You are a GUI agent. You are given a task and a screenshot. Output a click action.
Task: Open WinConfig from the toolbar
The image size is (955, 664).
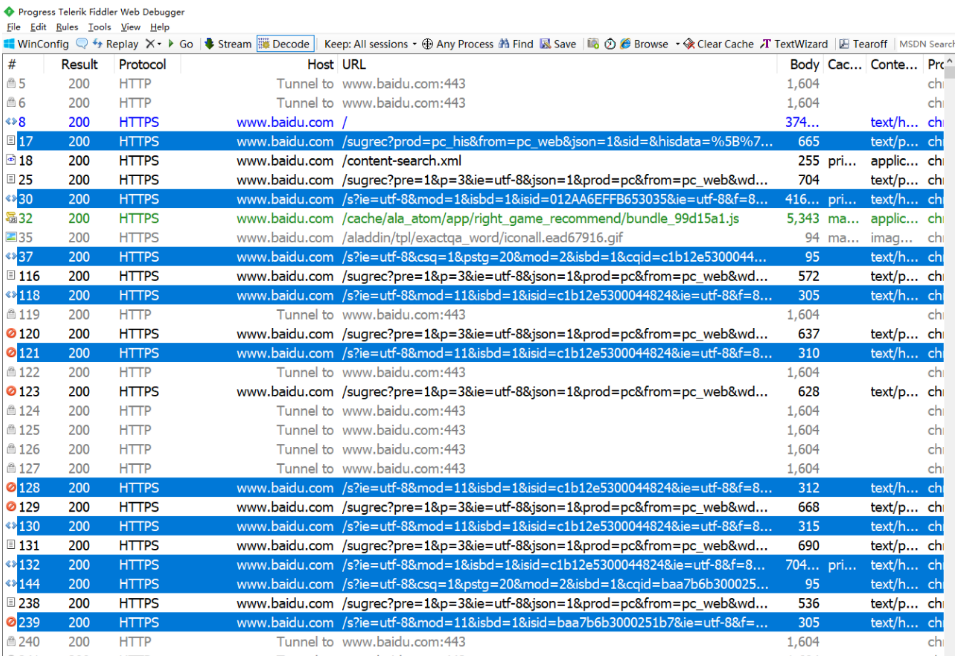(37, 44)
